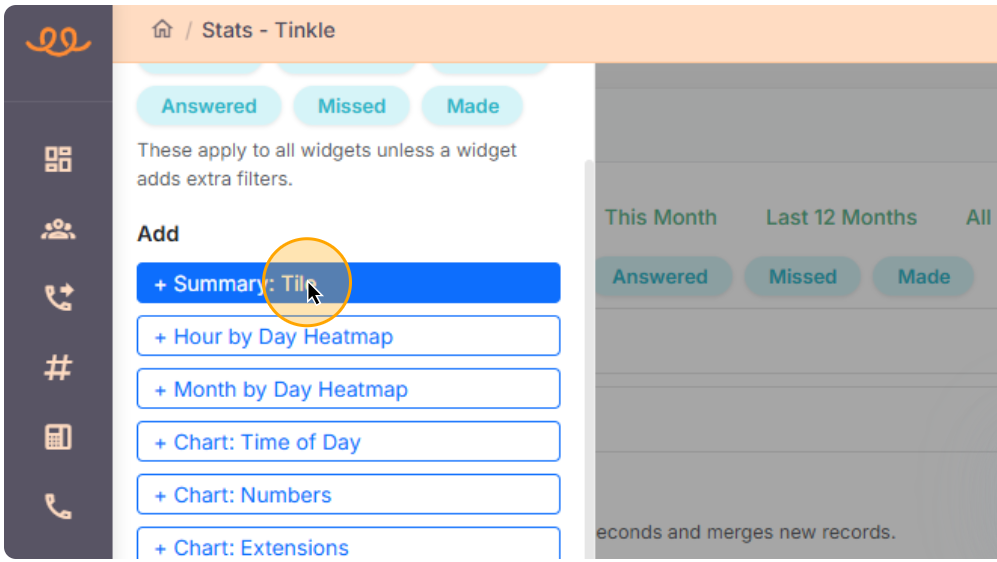Toggle the Made filter in panel
This screenshot has width=997, height=562.
(x=473, y=106)
